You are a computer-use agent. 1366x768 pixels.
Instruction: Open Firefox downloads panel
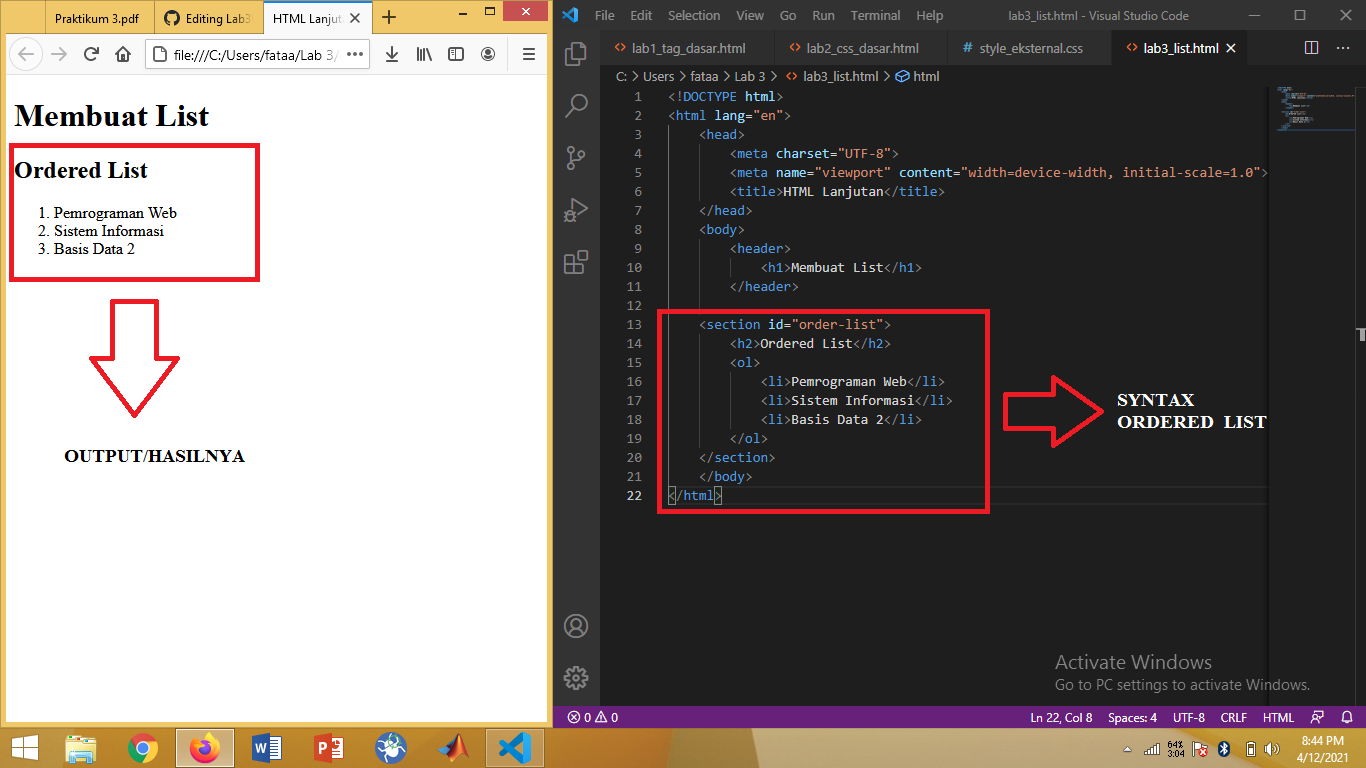(x=392, y=54)
